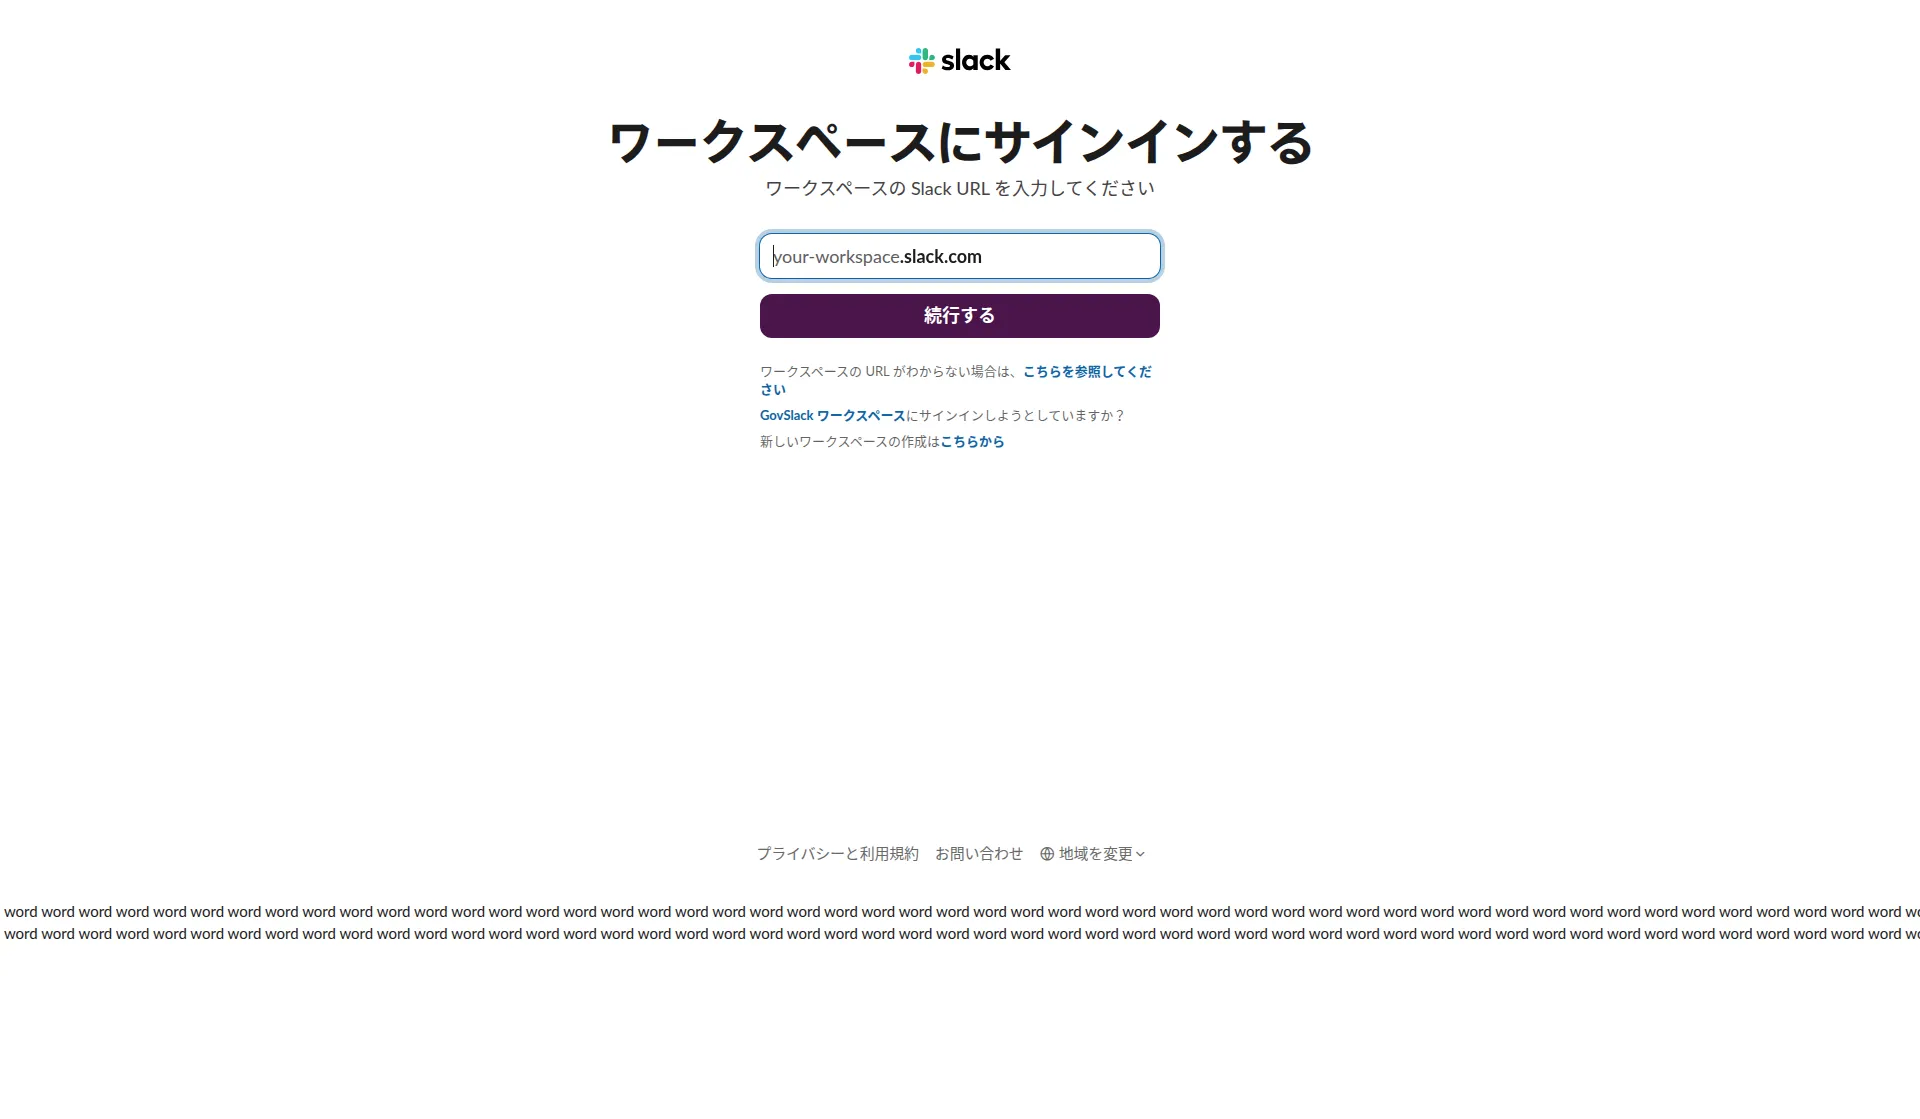Click the first line of repeated word text

960,912
